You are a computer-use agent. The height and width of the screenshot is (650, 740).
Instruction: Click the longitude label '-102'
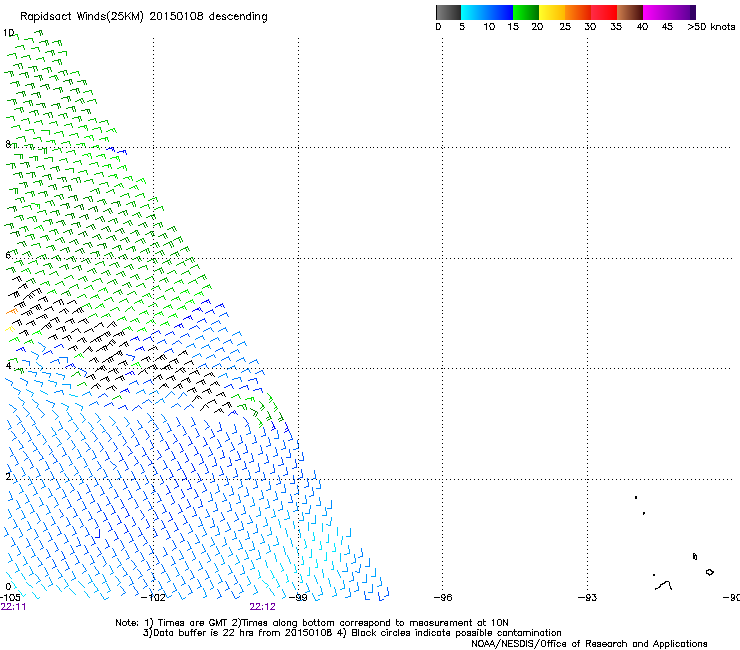(x=153, y=598)
